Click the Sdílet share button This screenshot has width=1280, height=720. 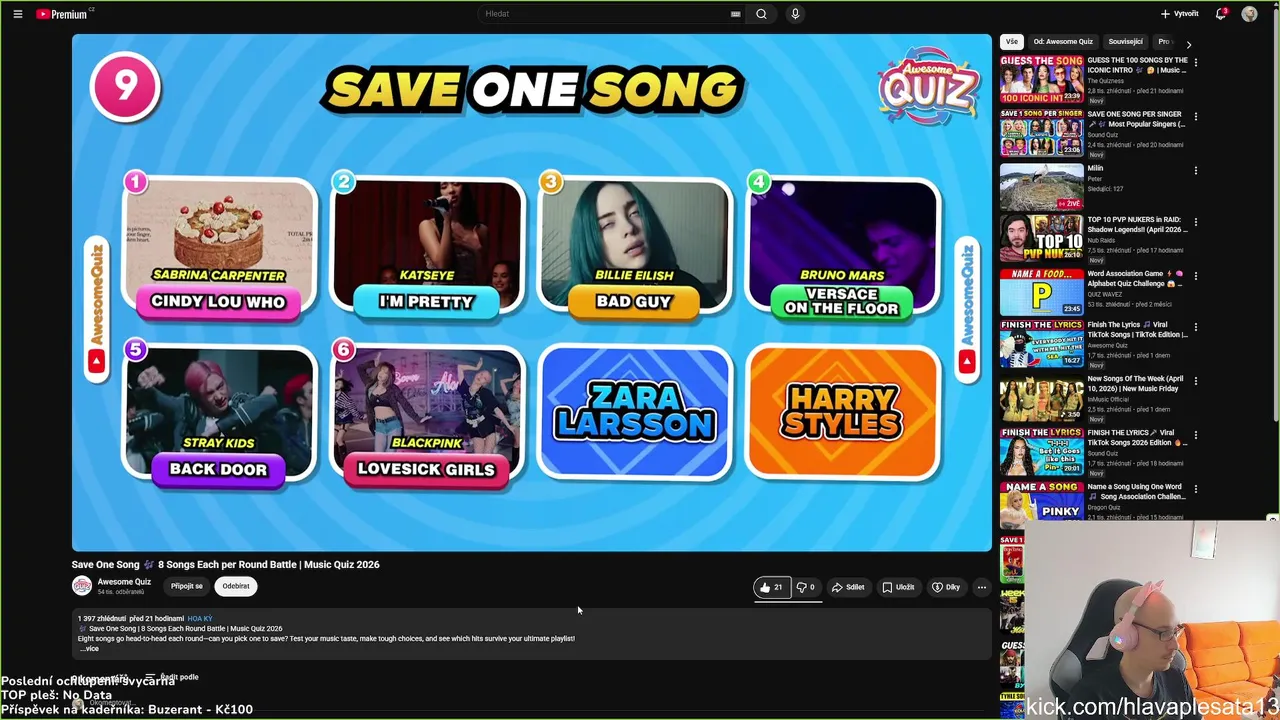848,587
